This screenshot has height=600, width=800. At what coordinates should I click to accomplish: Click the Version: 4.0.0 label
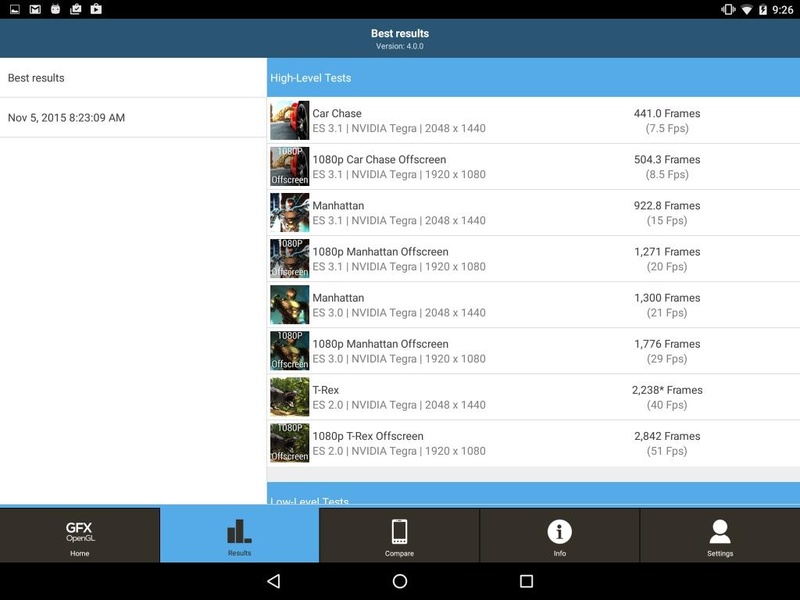400,46
